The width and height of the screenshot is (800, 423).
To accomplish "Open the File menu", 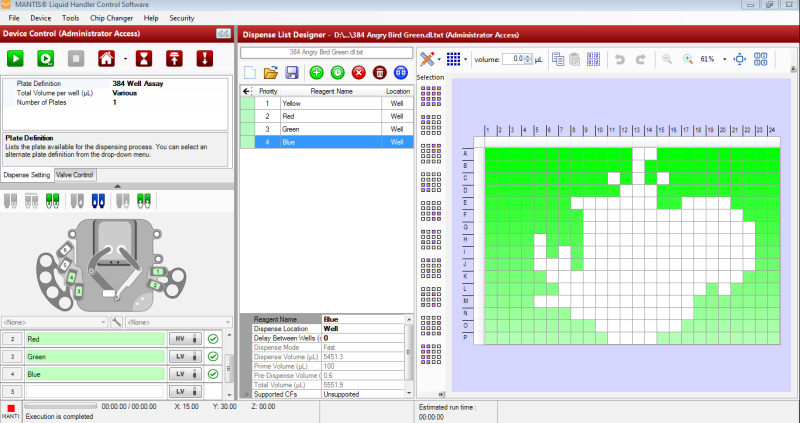I will (14, 18).
